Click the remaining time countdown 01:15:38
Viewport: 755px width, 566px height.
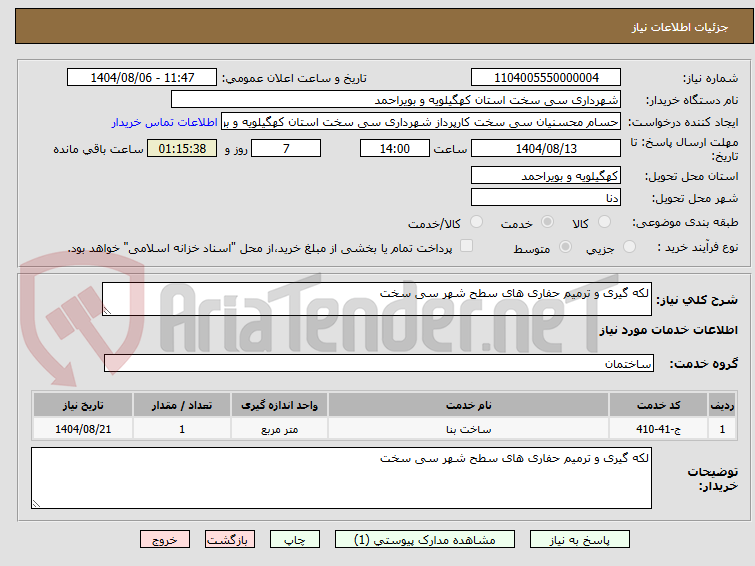point(182,148)
